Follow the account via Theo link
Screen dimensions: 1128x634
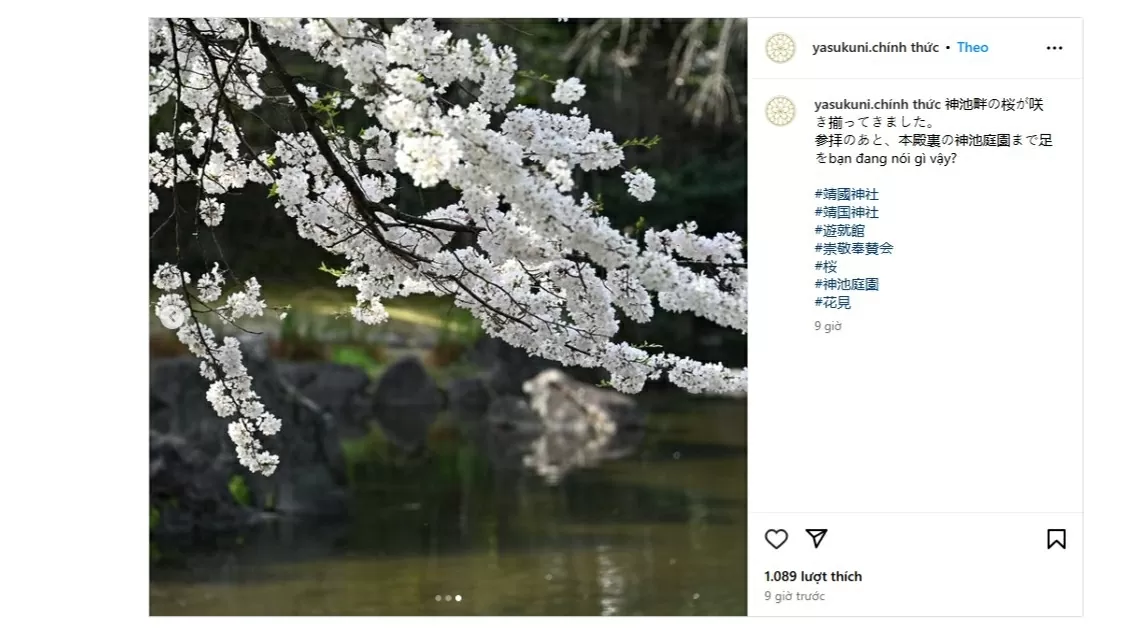(972, 47)
